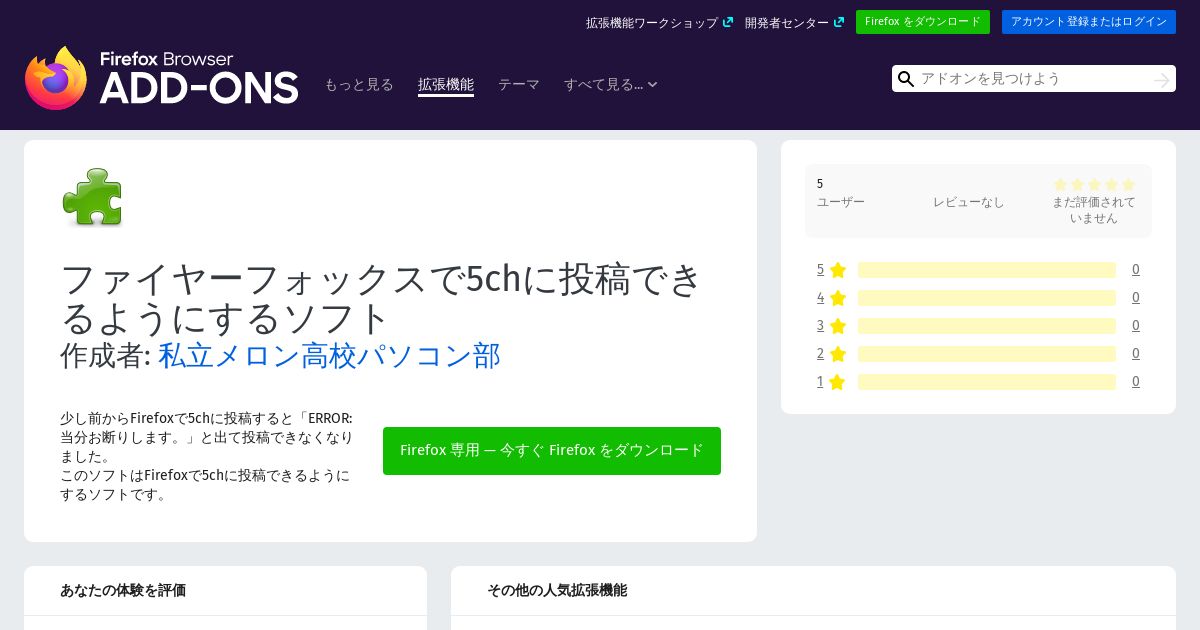Open author 私立メロン高校パソコン部 link
The width and height of the screenshot is (1200, 630).
click(329, 355)
